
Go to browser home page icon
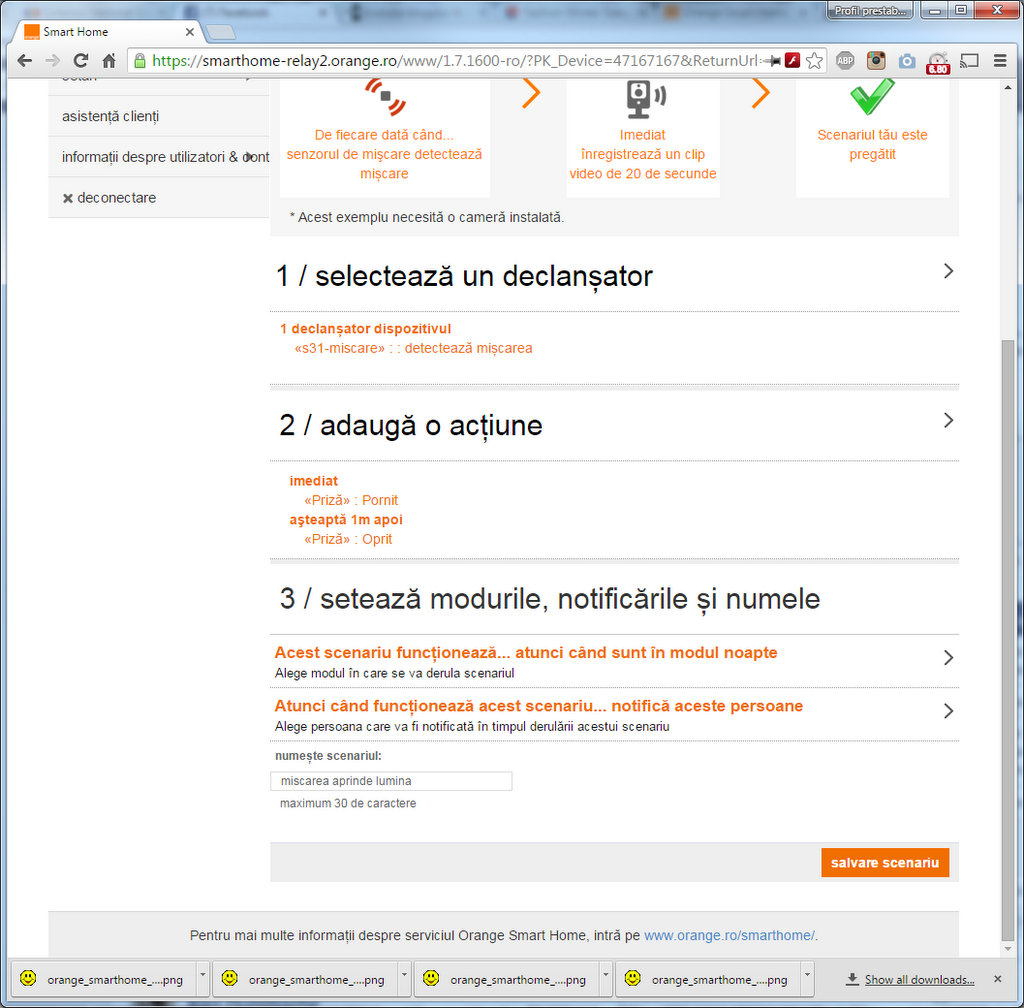point(109,61)
